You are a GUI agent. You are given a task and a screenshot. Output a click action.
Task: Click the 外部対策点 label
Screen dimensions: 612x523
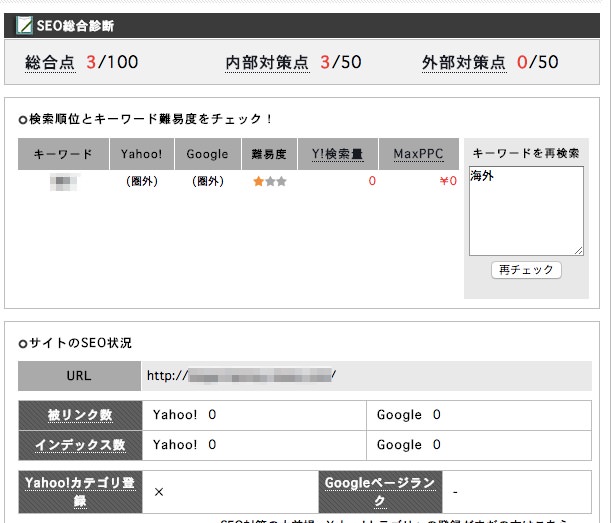tap(464, 62)
